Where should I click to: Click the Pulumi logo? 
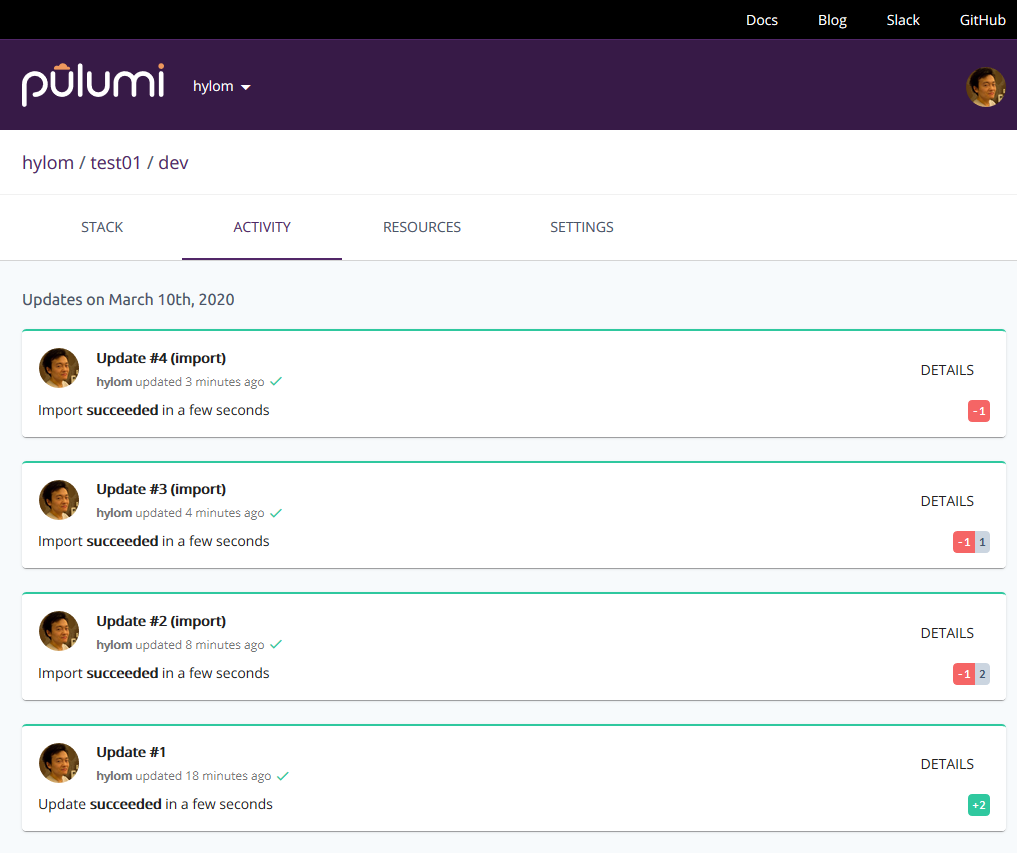click(x=93, y=85)
